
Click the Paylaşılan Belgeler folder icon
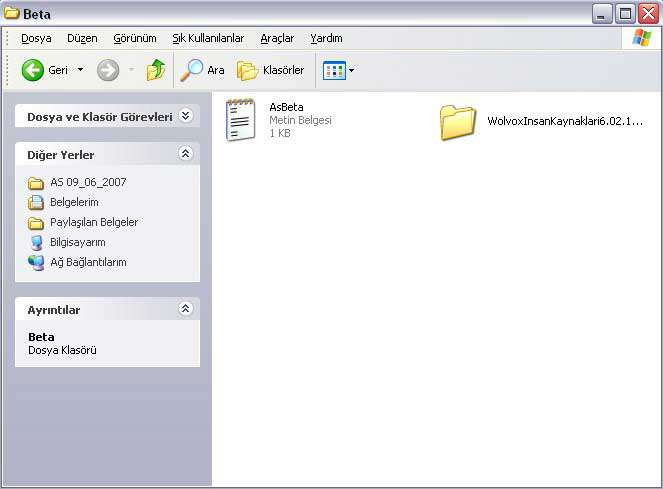(36, 223)
